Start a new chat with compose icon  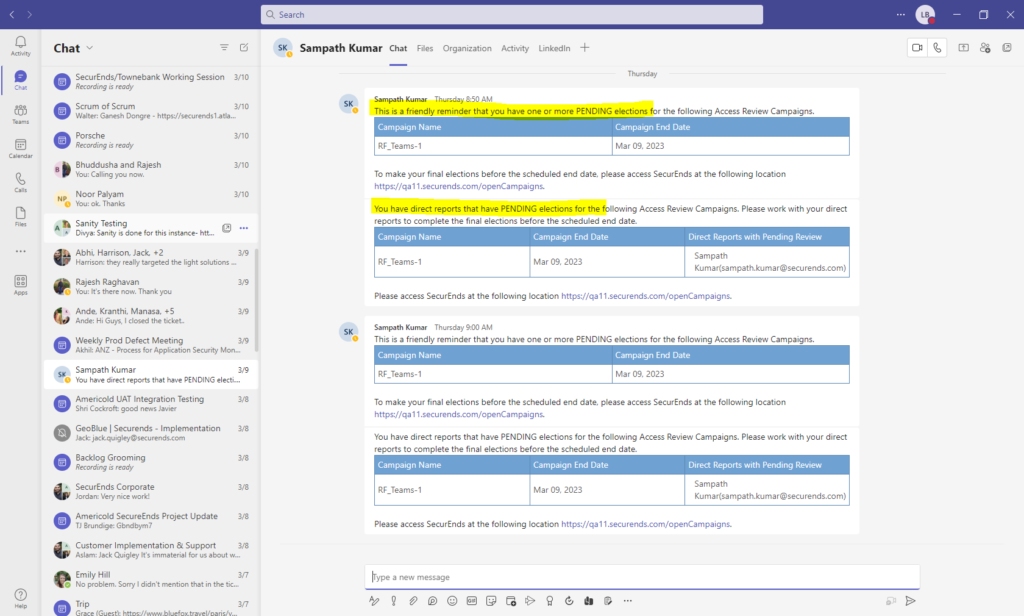[x=244, y=48]
